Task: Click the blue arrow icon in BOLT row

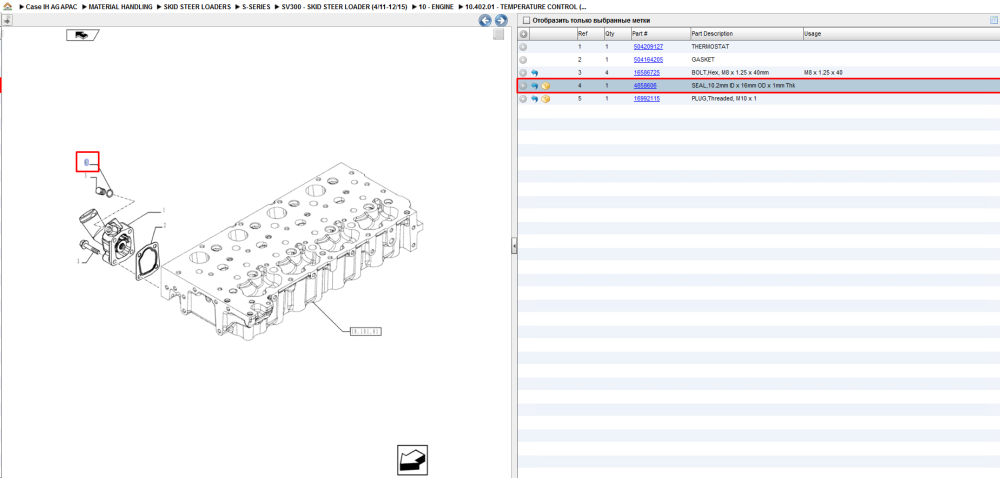Action: point(534,73)
